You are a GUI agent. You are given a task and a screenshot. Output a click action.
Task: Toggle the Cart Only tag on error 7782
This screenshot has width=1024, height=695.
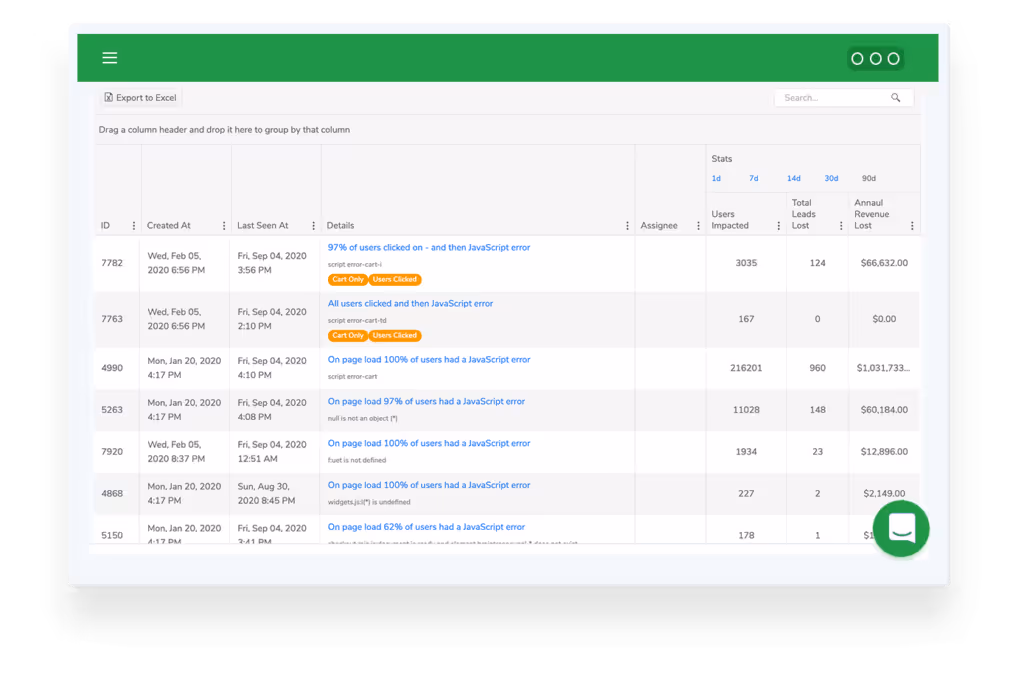click(x=347, y=279)
